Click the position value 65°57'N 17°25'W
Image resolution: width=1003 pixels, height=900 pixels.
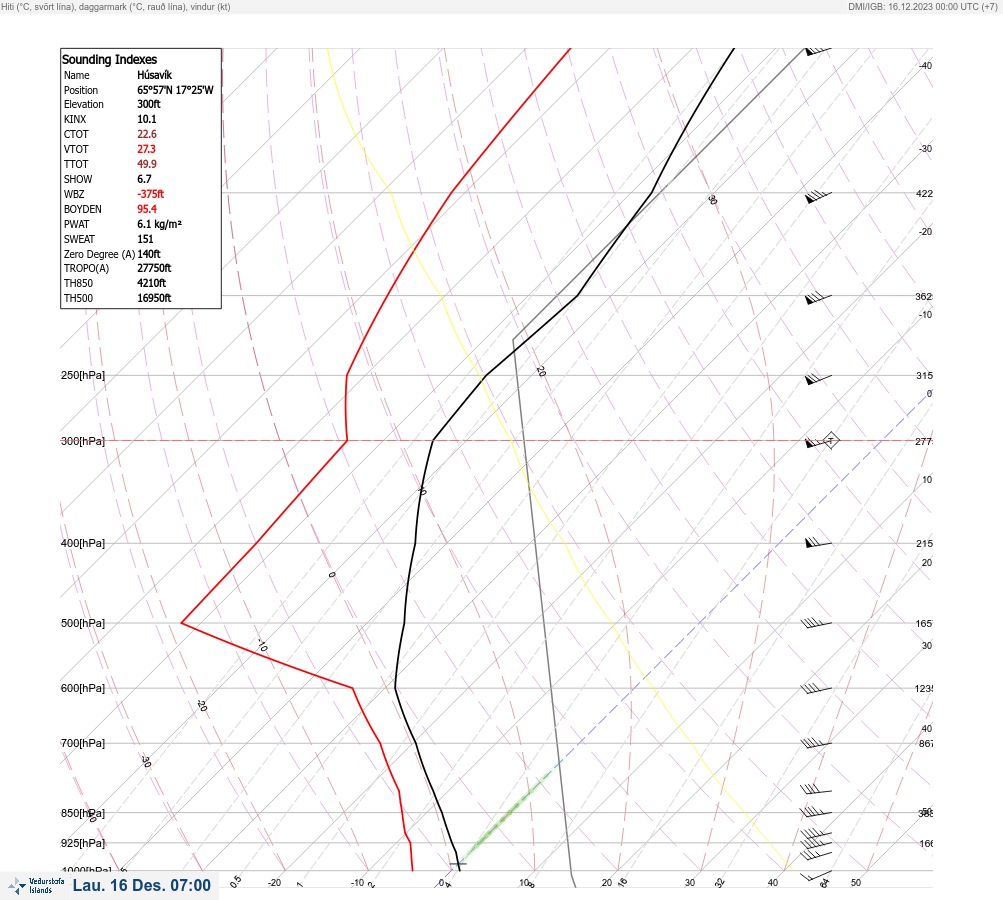click(175, 90)
